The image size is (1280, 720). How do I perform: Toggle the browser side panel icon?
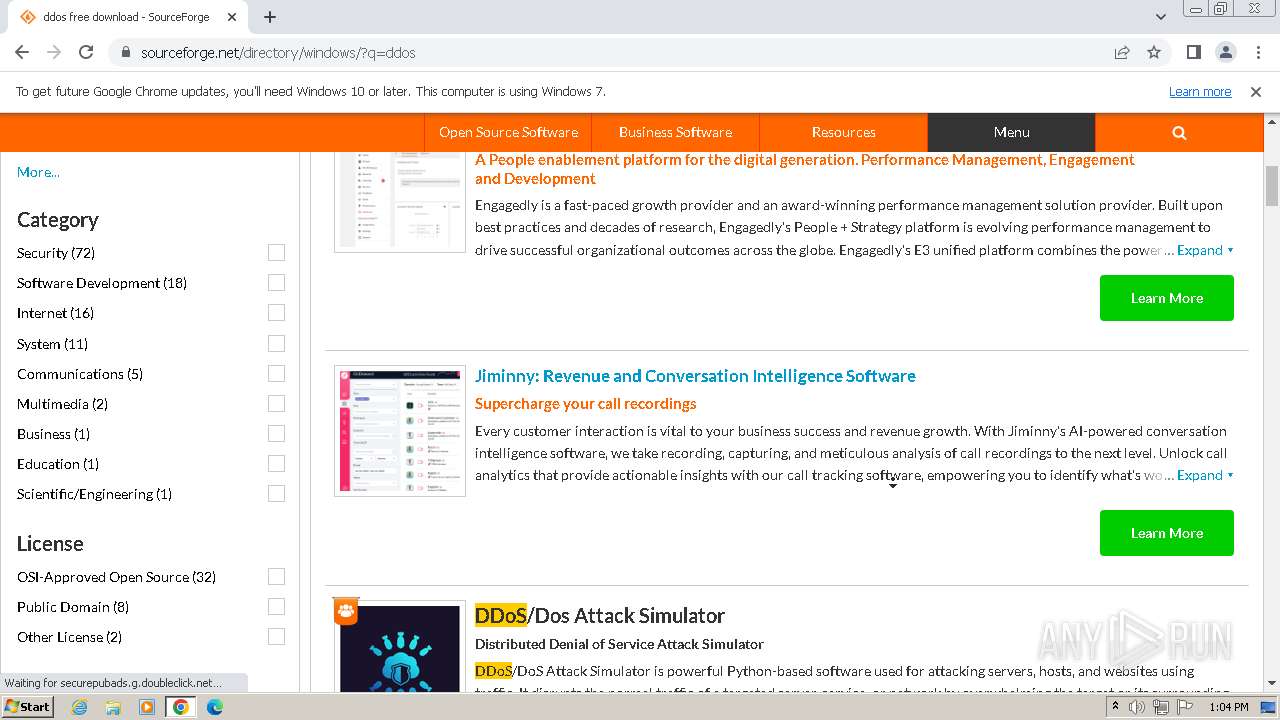click(1193, 52)
